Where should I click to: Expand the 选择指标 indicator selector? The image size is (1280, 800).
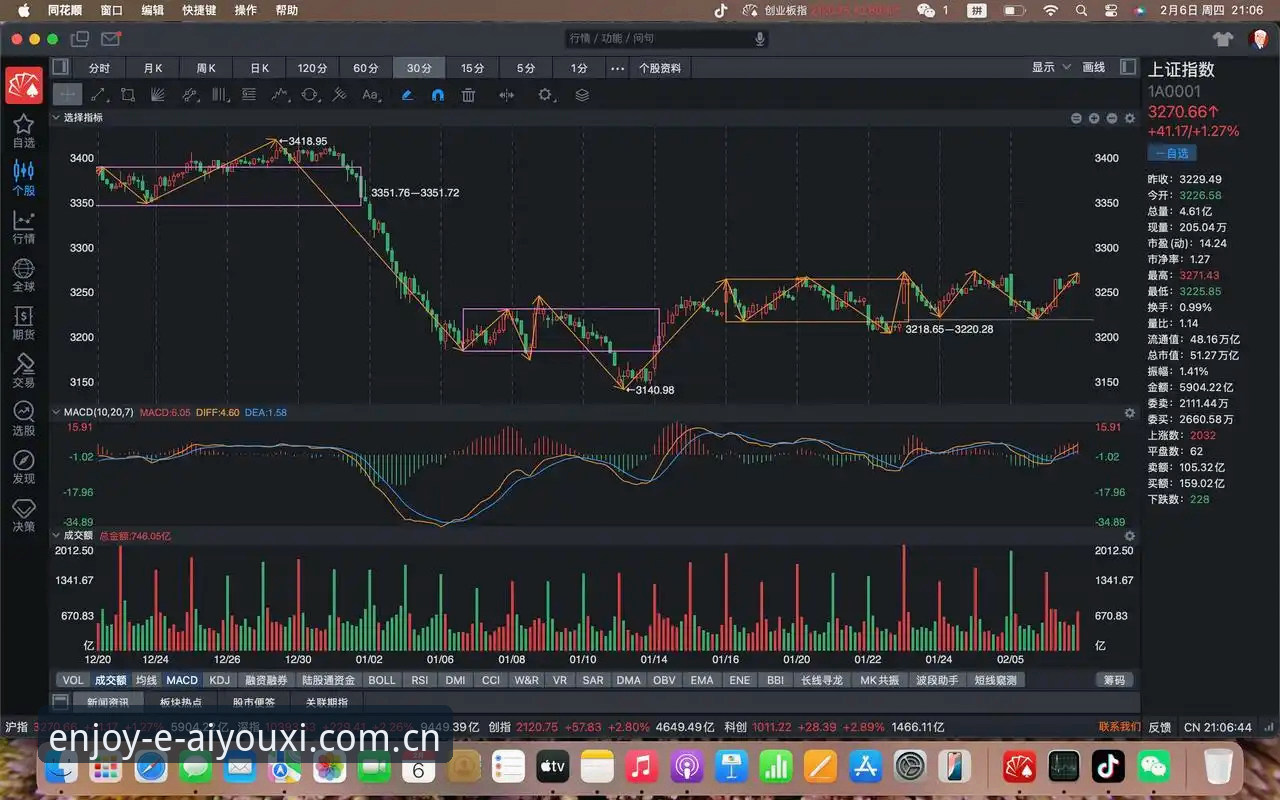pos(77,118)
